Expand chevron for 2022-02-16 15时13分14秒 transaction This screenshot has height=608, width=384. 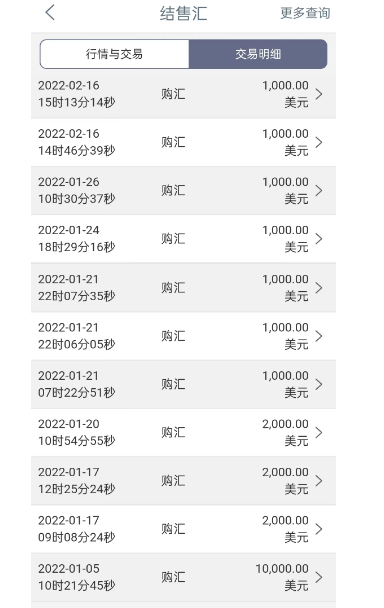(319, 94)
